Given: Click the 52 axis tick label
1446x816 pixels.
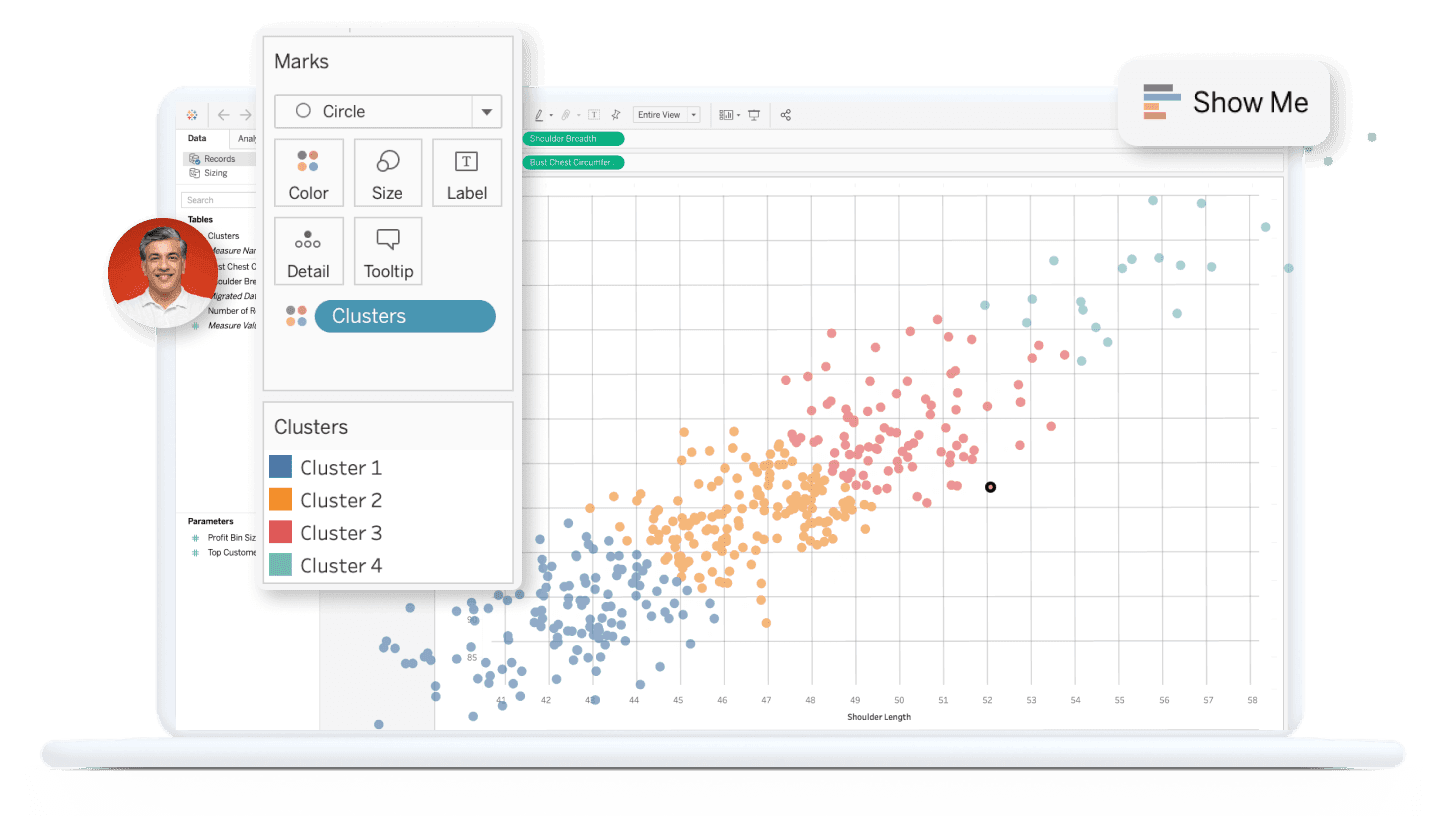Looking at the screenshot, I should click(987, 701).
